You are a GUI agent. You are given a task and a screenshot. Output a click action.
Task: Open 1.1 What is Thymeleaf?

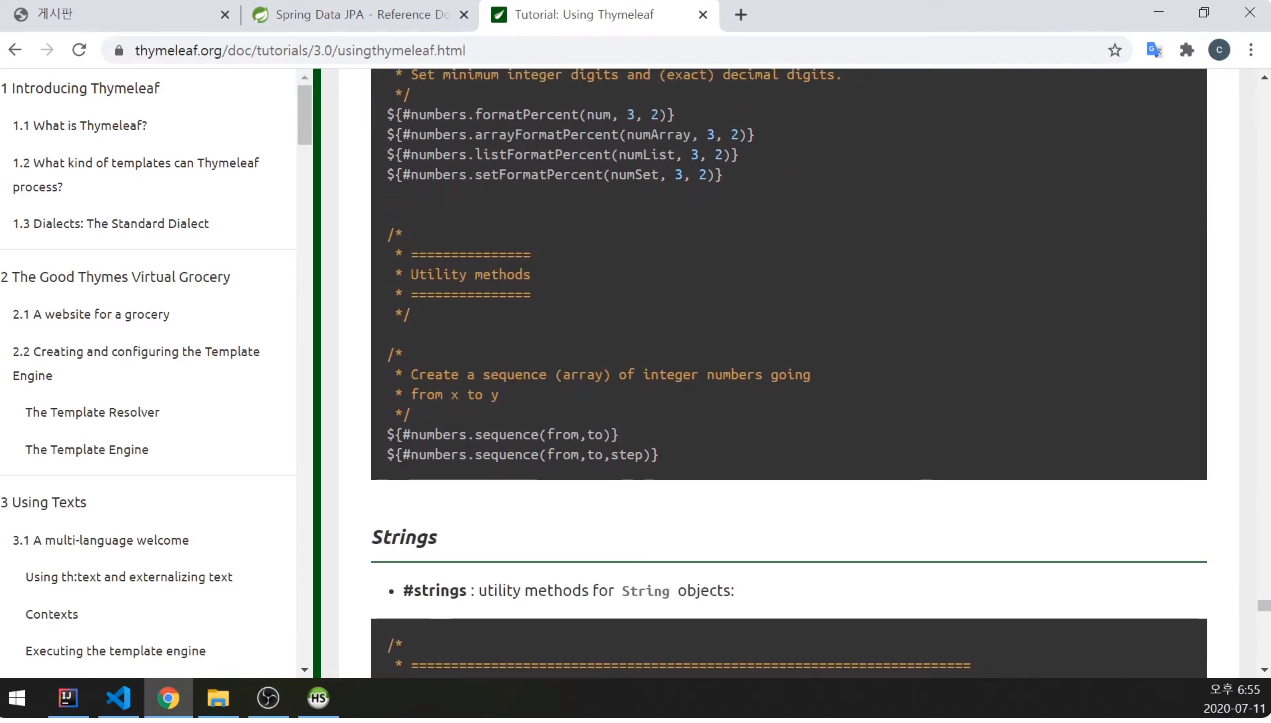pyautogui.click(x=80, y=126)
